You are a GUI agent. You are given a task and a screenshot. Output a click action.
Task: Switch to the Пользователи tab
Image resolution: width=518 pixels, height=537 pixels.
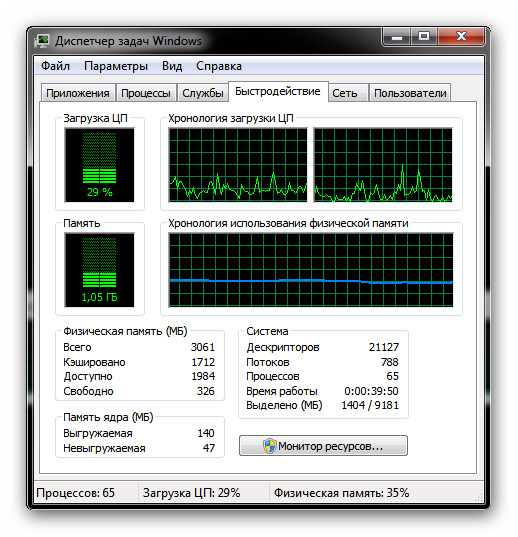(x=410, y=93)
